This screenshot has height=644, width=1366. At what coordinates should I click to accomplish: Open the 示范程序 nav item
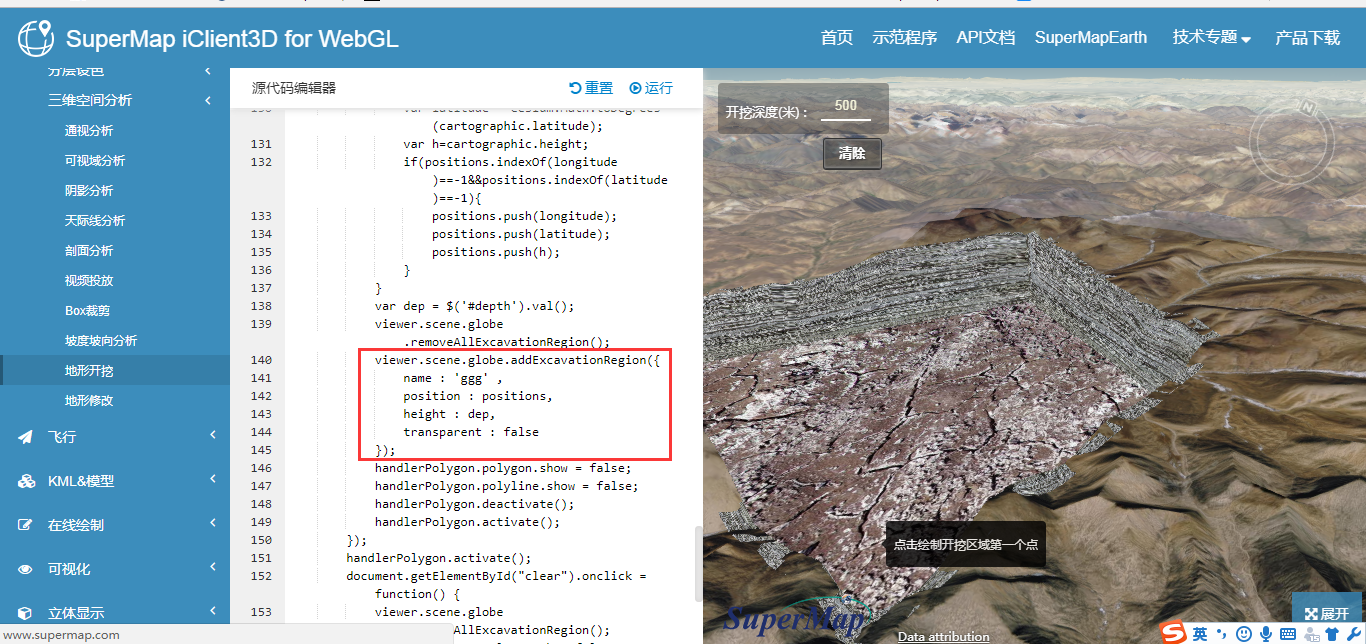click(x=905, y=38)
